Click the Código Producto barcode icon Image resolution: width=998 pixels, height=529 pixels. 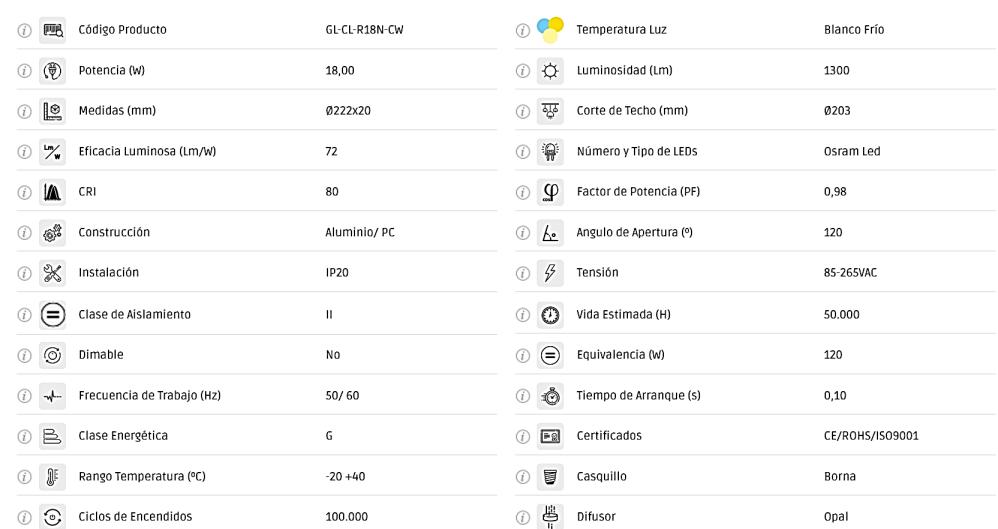click(x=52, y=30)
